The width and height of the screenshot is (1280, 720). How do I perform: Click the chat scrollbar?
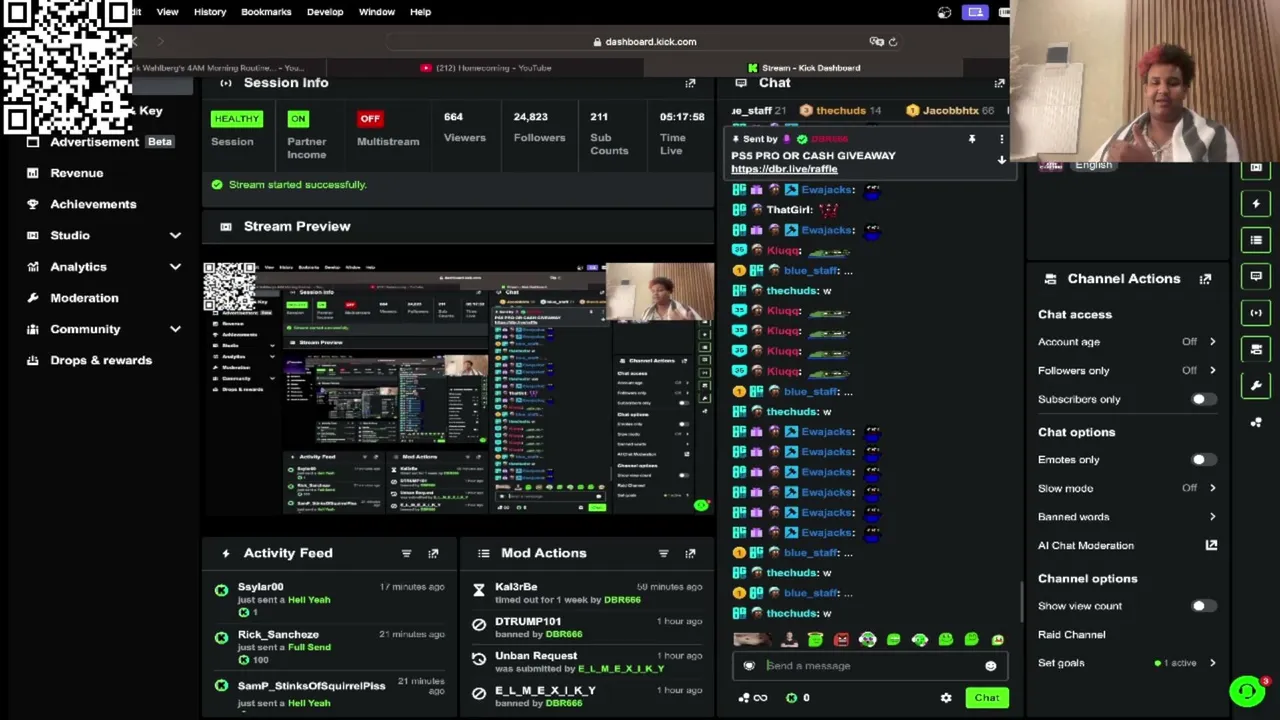coord(1021,600)
